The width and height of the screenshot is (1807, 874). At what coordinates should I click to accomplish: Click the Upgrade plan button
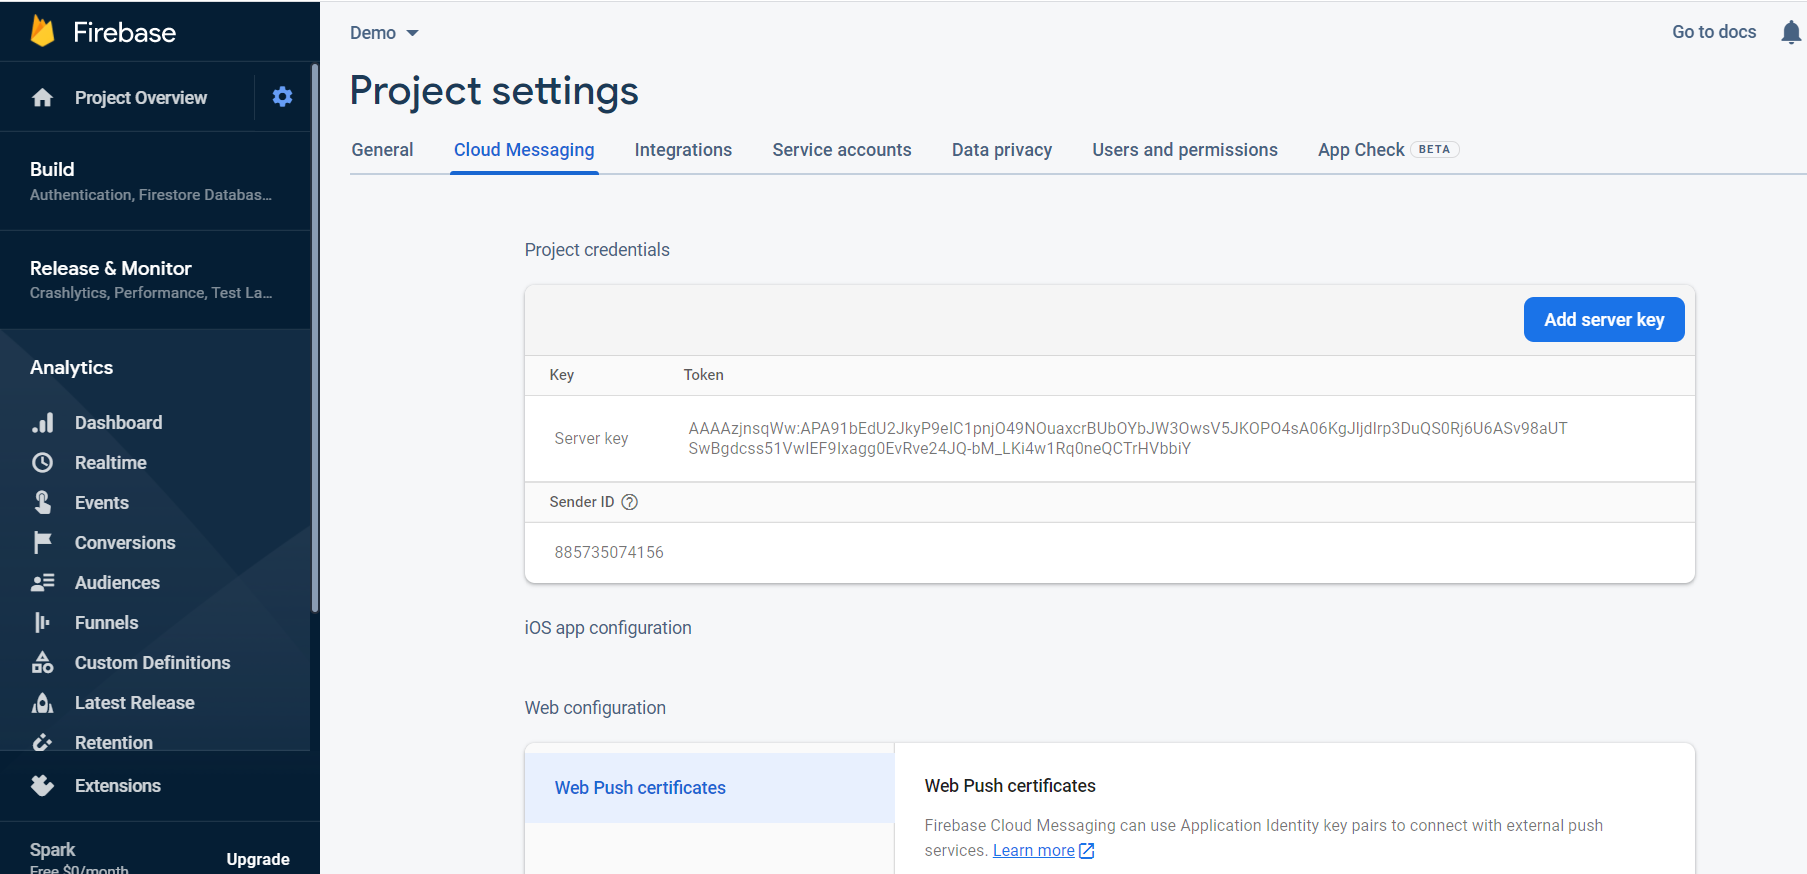pos(258,859)
